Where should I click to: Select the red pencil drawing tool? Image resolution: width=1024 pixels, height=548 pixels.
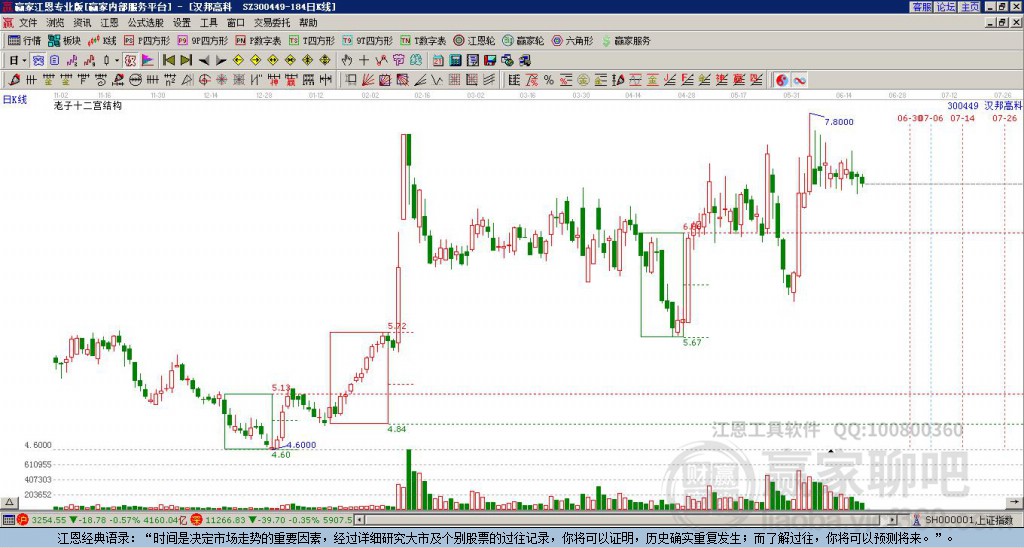point(14,80)
